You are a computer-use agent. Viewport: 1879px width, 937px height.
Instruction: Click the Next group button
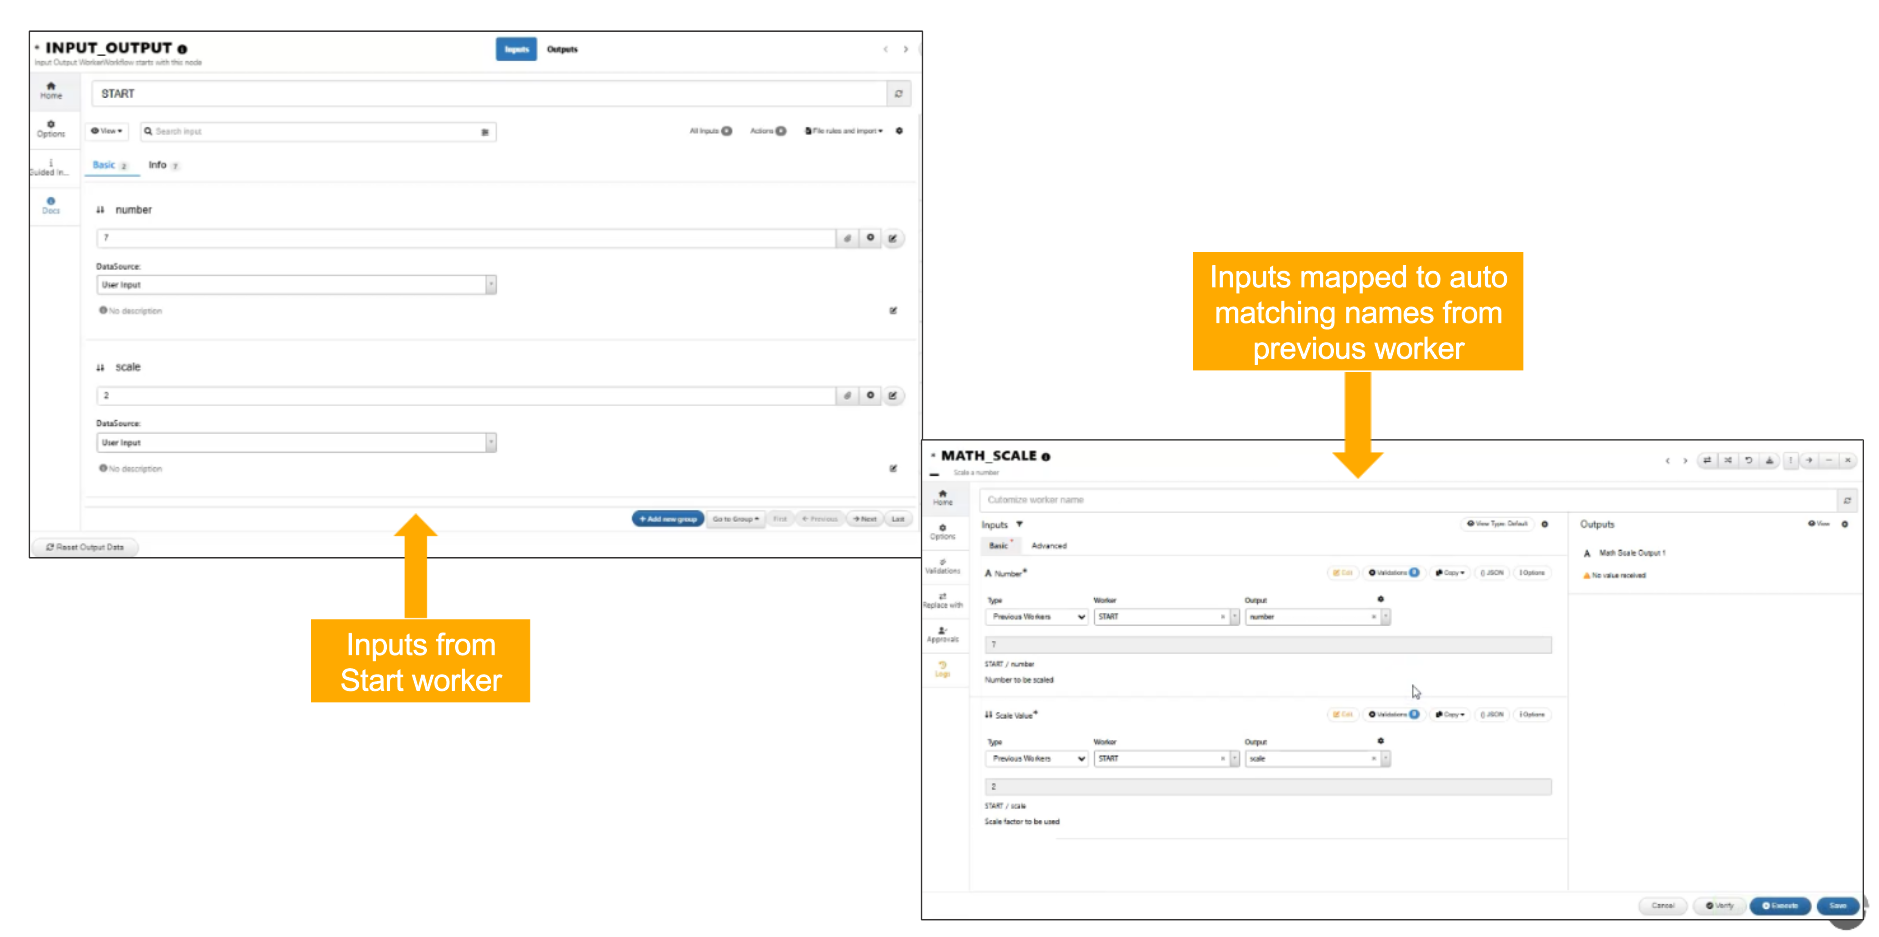[x=865, y=519]
